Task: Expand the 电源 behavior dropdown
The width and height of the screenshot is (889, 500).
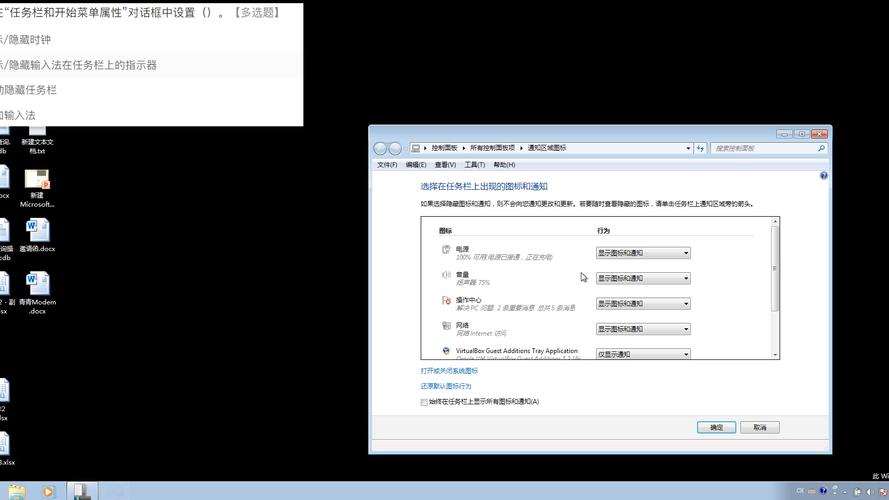Action: coord(643,253)
